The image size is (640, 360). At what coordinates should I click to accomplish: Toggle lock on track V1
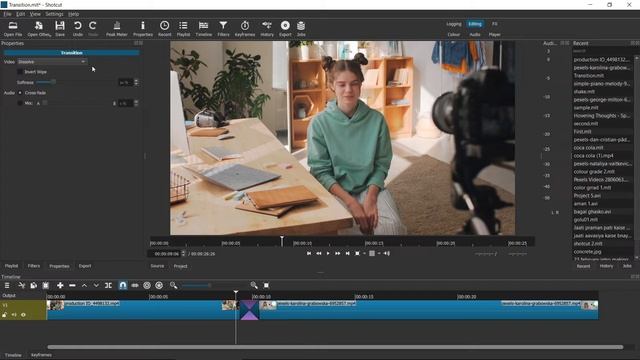pyautogui.click(x=4, y=315)
